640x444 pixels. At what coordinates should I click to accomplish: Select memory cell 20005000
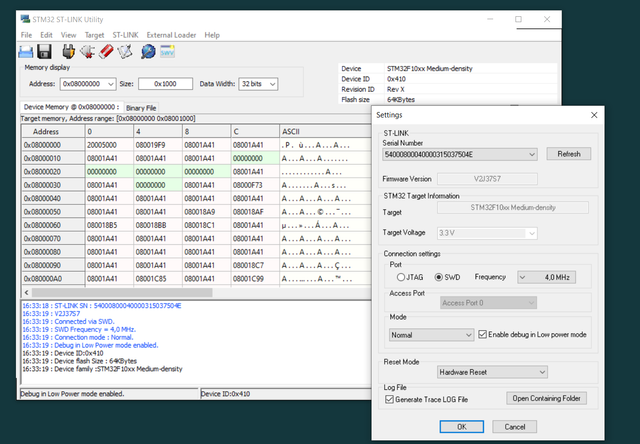109,145
